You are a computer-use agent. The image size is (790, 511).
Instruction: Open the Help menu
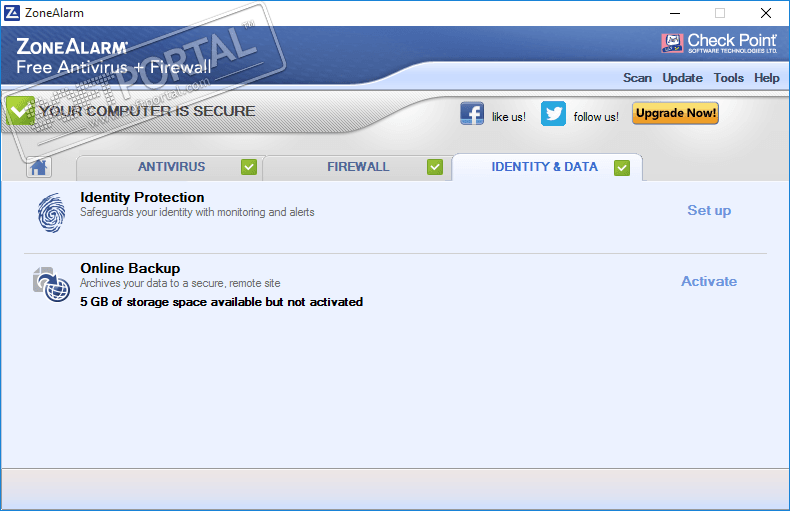tap(766, 78)
